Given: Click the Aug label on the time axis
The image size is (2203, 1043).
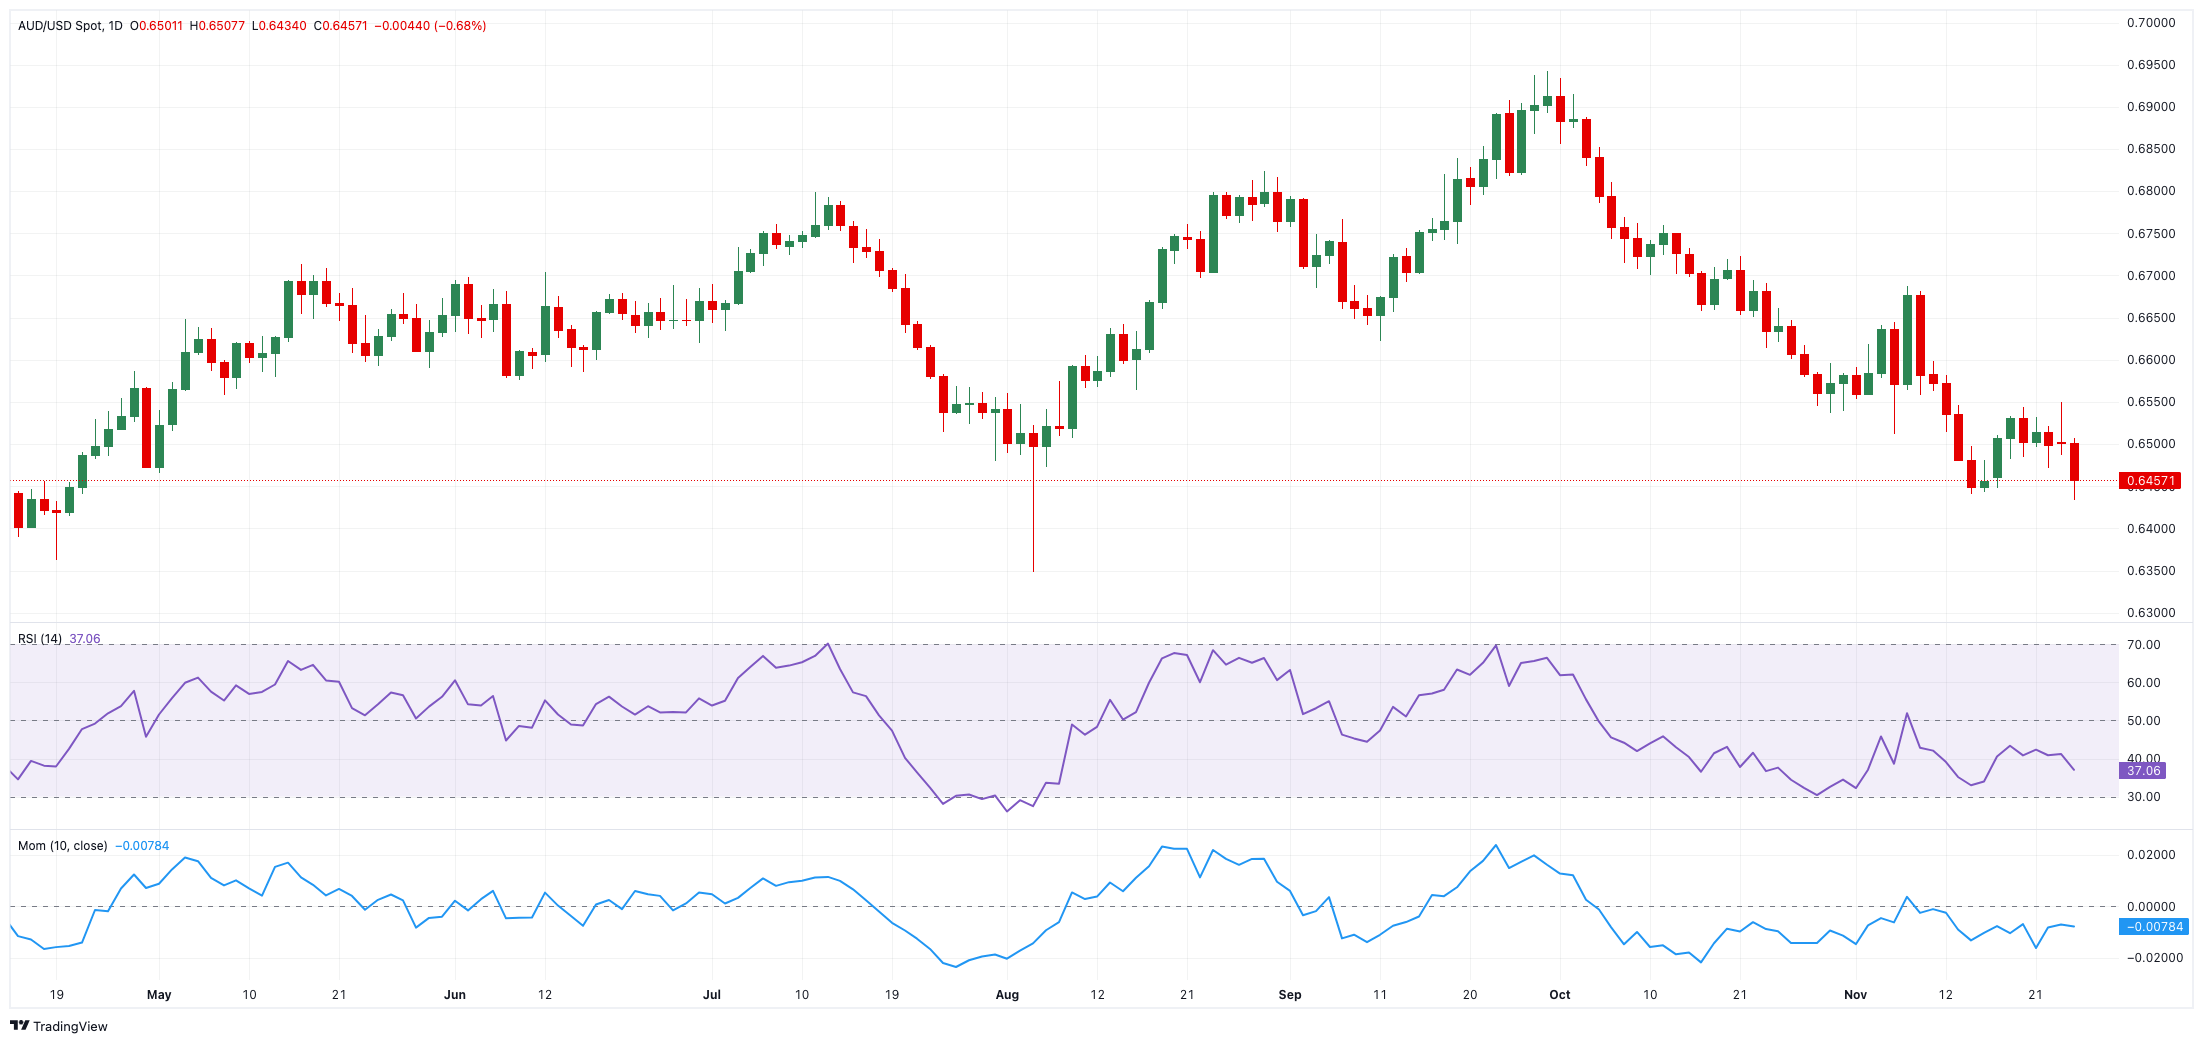Looking at the screenshot, I should pyautogui.click(x=1007, y=995).
